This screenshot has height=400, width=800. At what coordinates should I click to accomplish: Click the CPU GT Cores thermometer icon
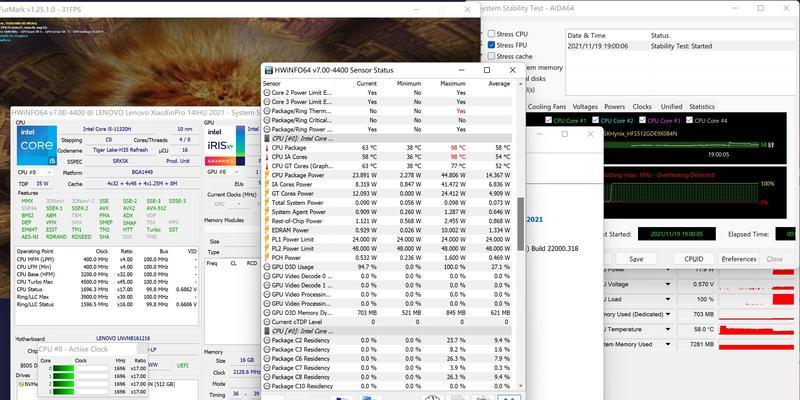click(267, 166)
